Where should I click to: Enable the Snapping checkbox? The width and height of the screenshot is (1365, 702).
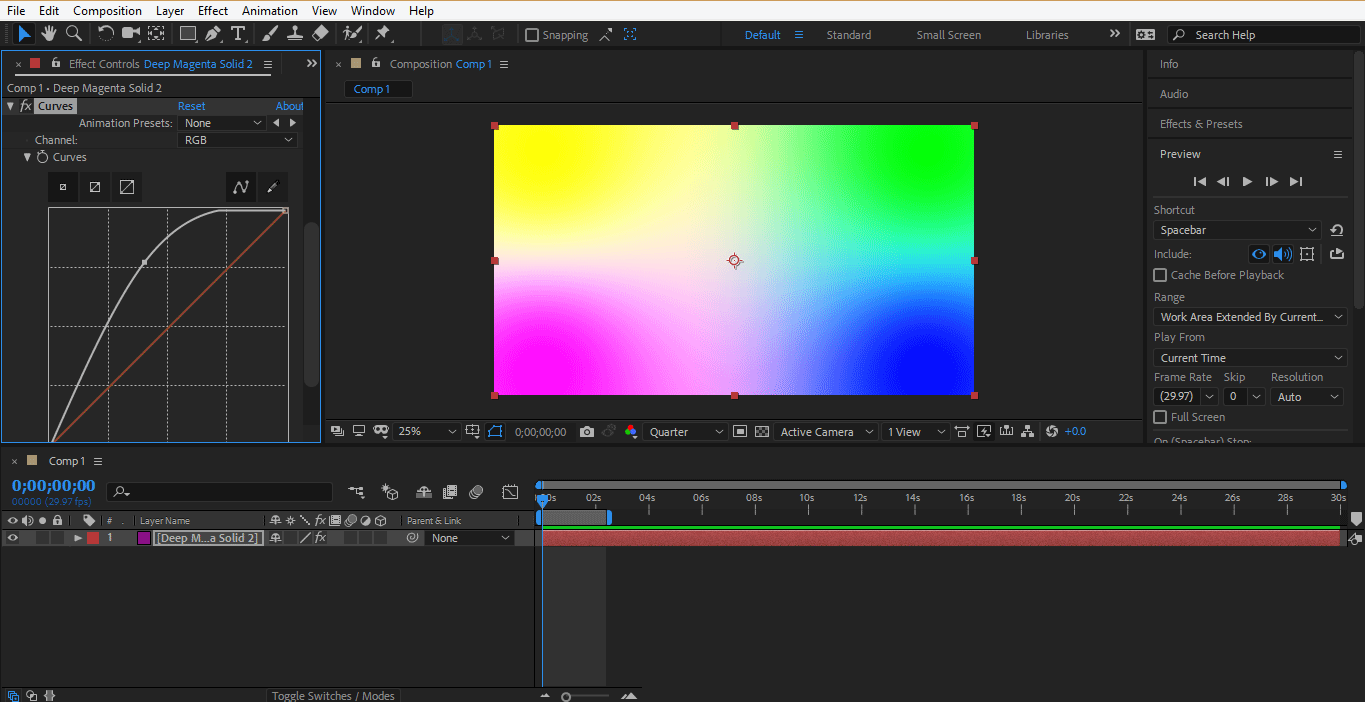532,35
